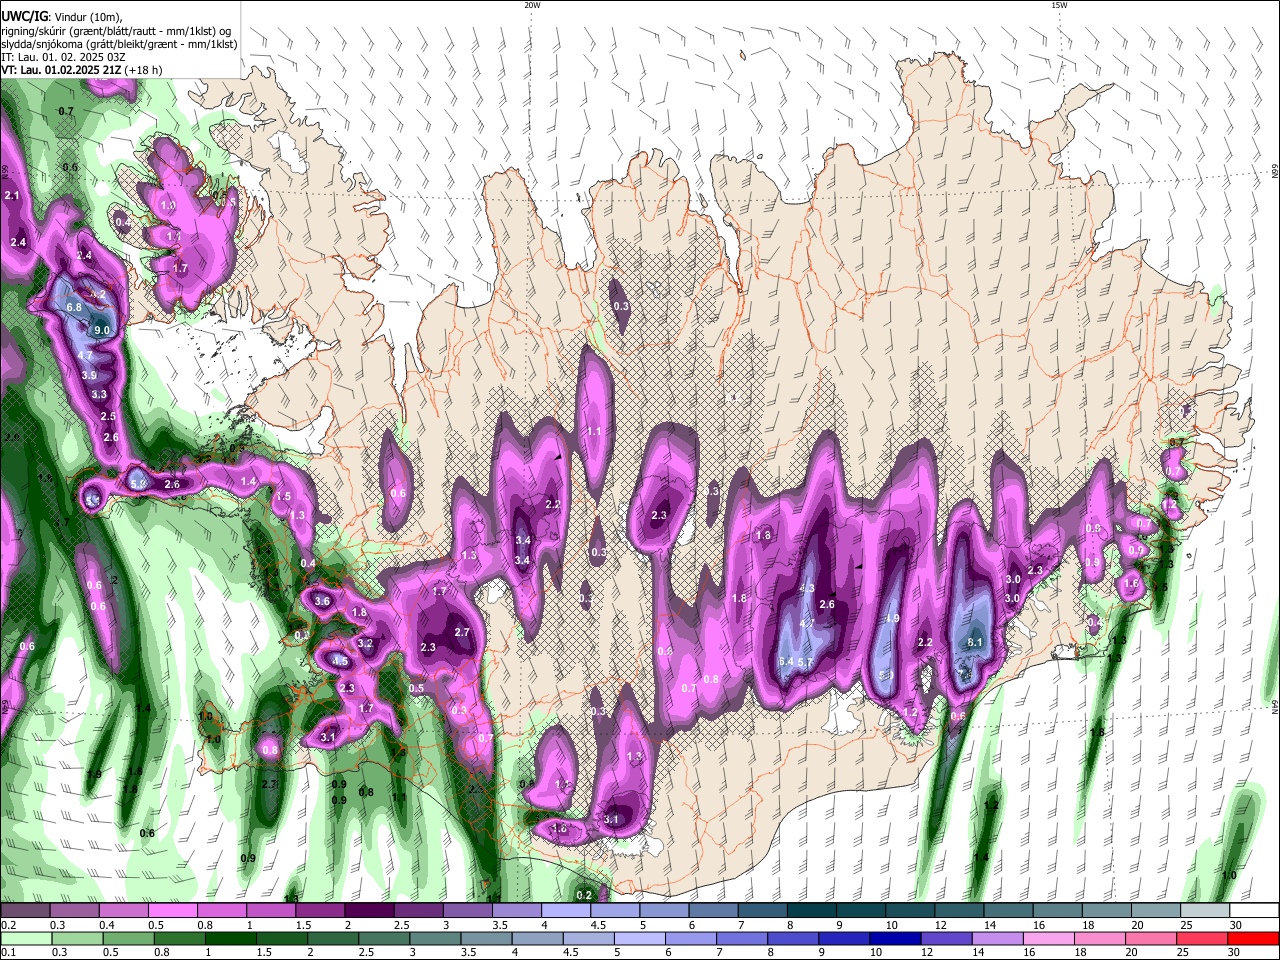Click the palest green rain swatch between 0.1 and 0.3
The height and width of the screenshot is (960, 1280).
coord(26,938)
